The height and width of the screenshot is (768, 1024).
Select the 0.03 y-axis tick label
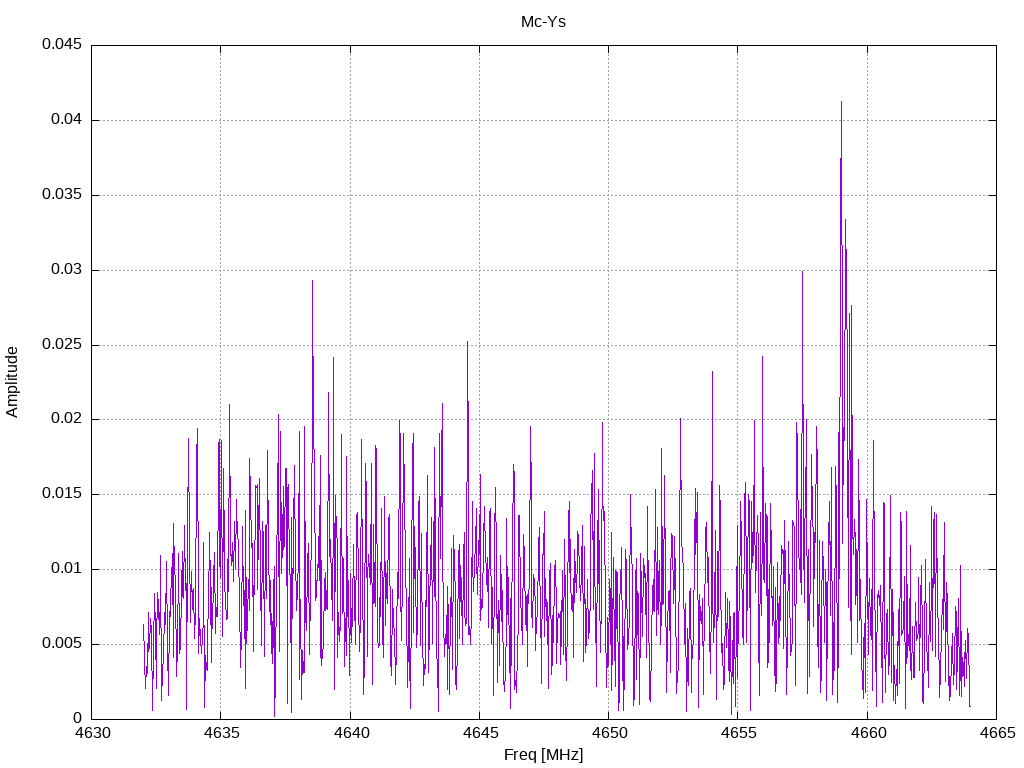click(x=65, y=270)
